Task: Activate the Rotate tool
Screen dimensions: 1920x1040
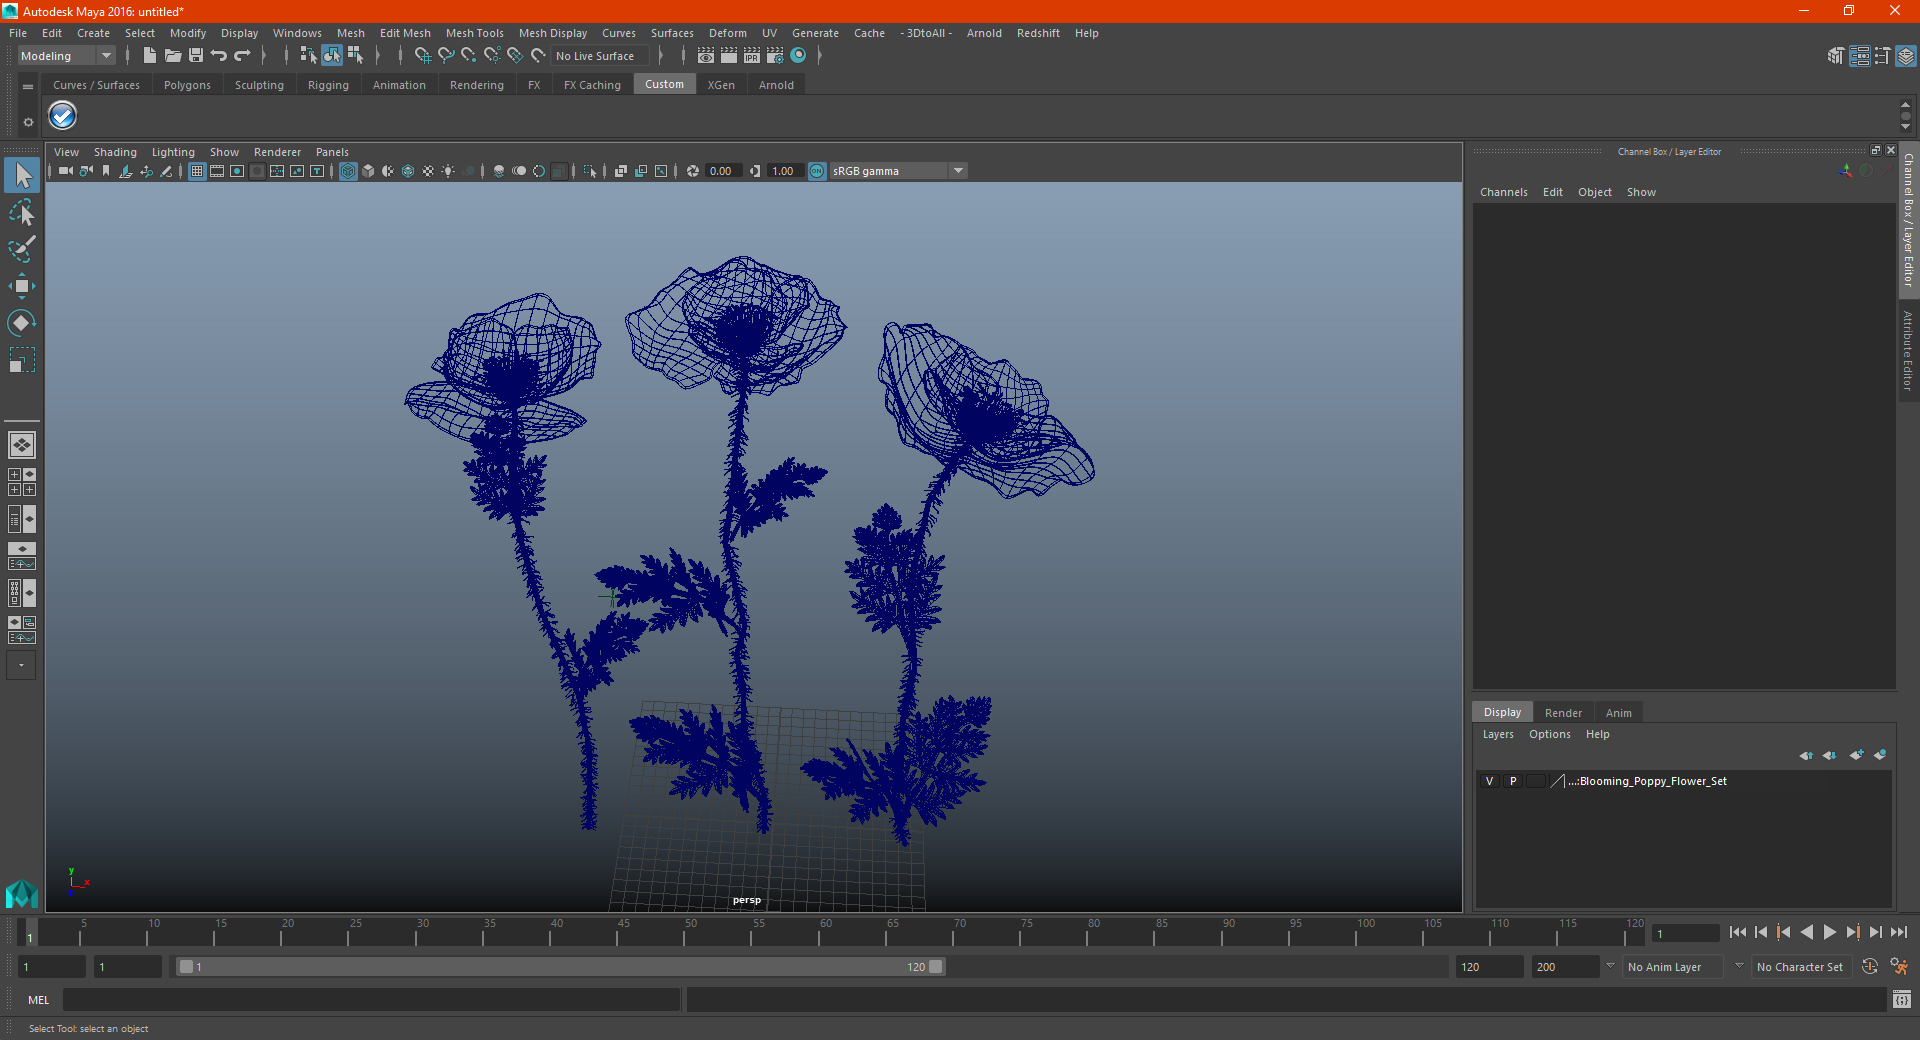Action: 22,323
